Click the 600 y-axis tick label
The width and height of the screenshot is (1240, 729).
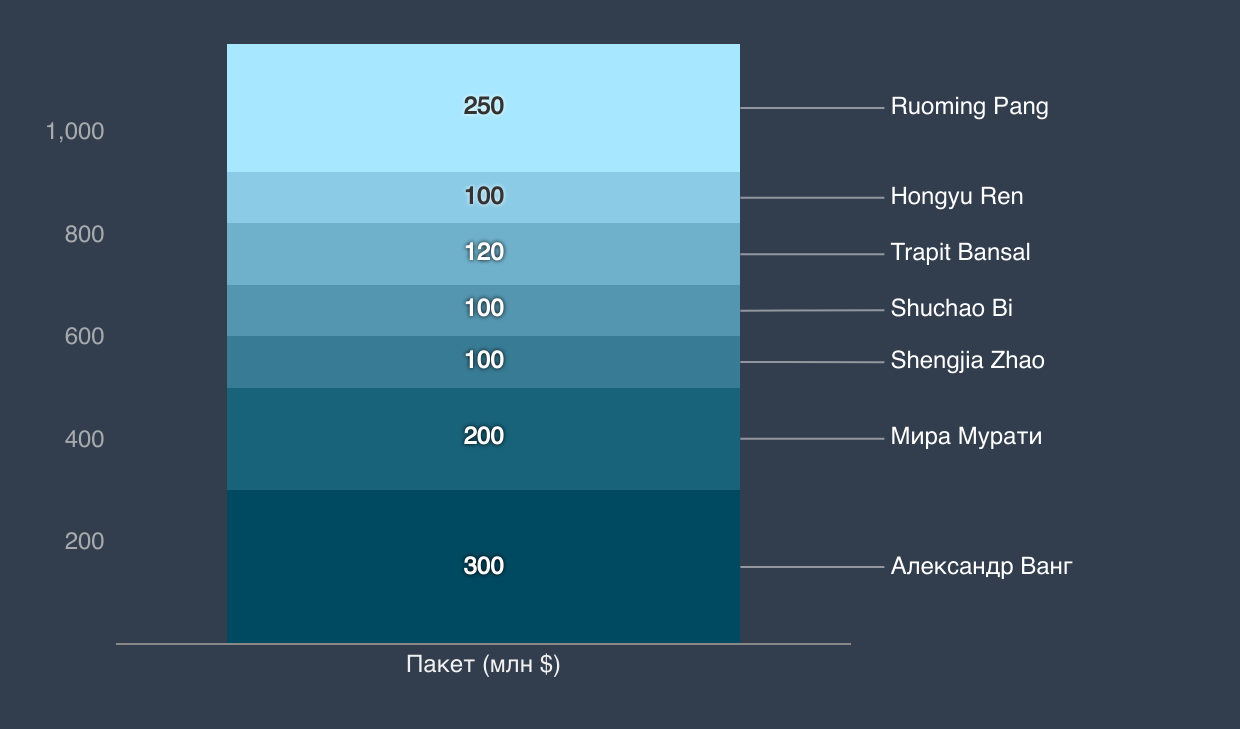point(85,337)
